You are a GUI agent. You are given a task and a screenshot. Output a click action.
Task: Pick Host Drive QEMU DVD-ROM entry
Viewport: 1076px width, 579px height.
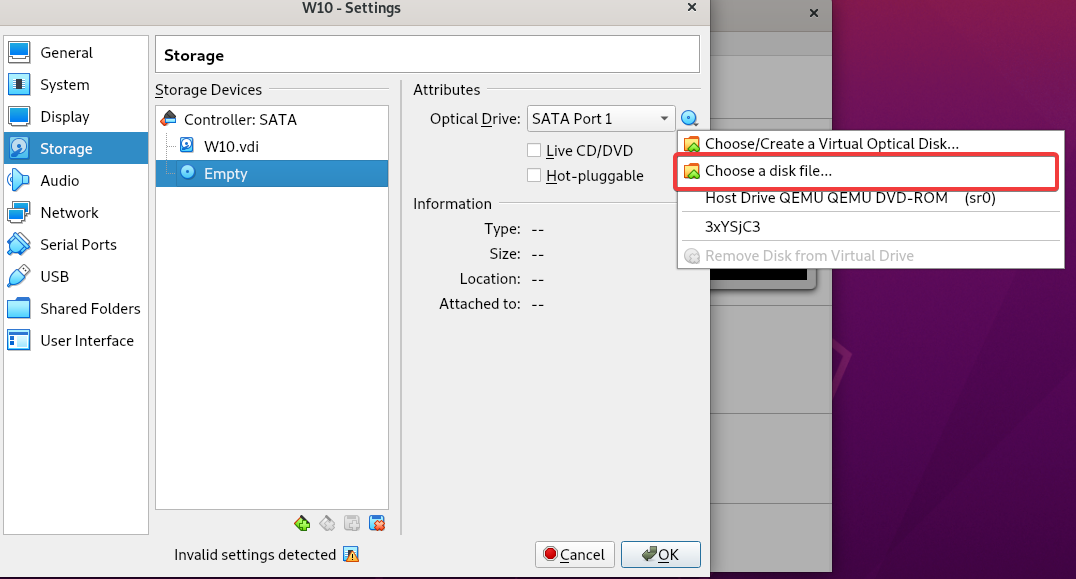870,198
